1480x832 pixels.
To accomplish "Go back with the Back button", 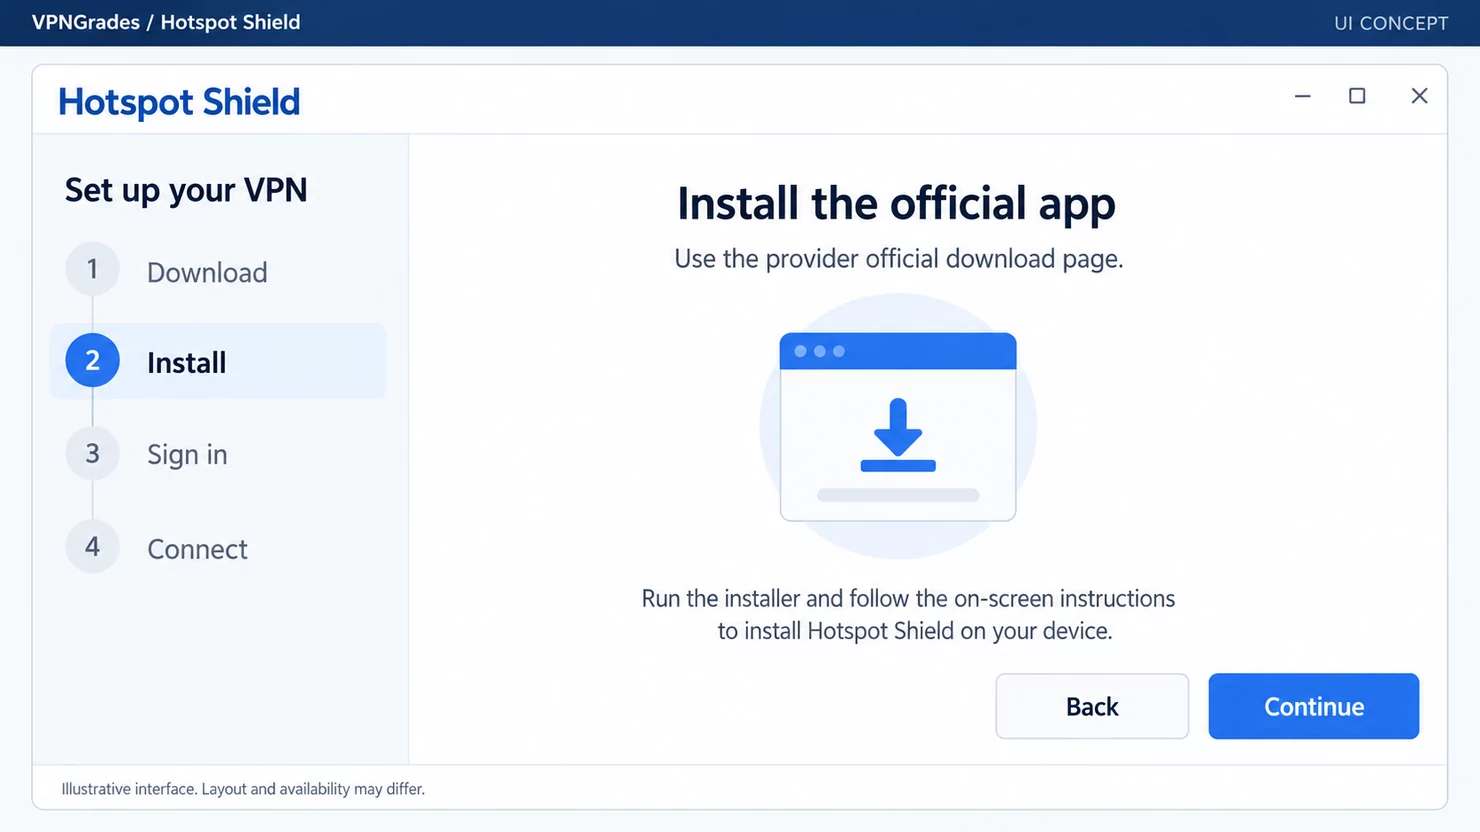I will point(1092,706).
